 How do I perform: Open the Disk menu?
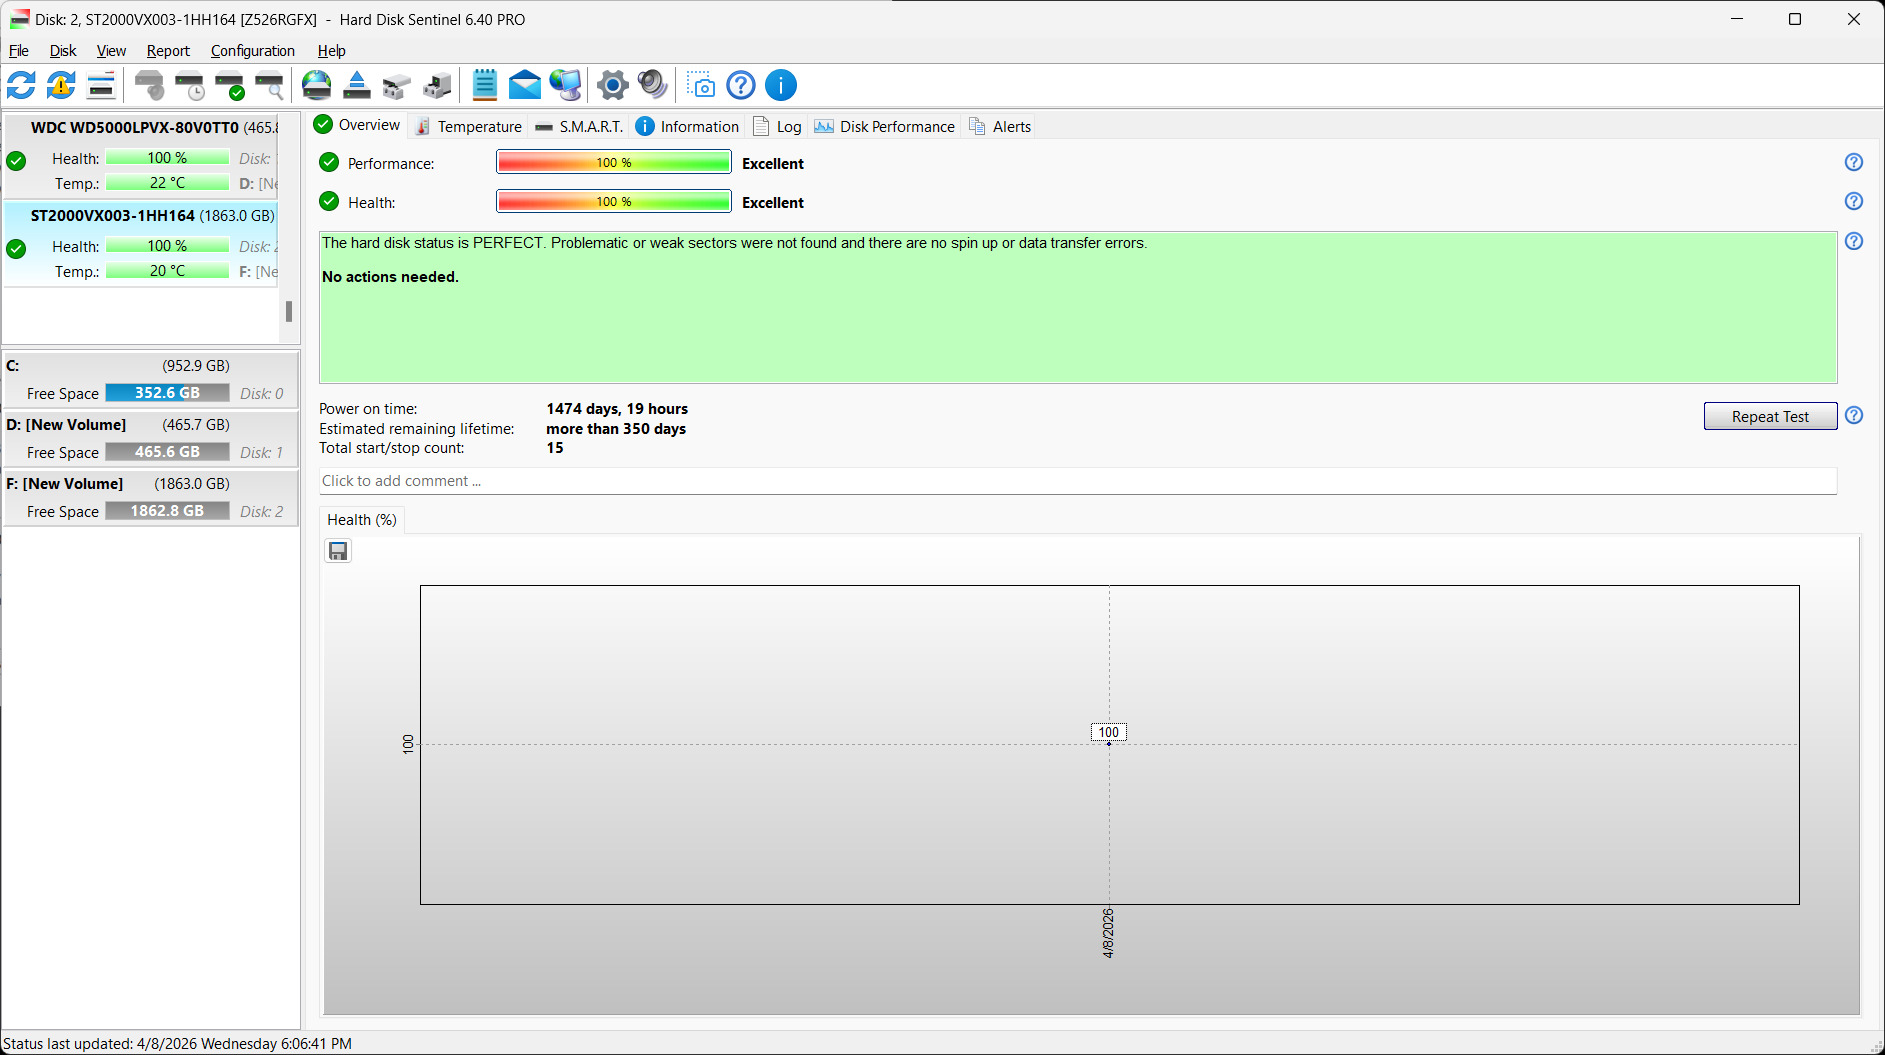coord(63,51)
